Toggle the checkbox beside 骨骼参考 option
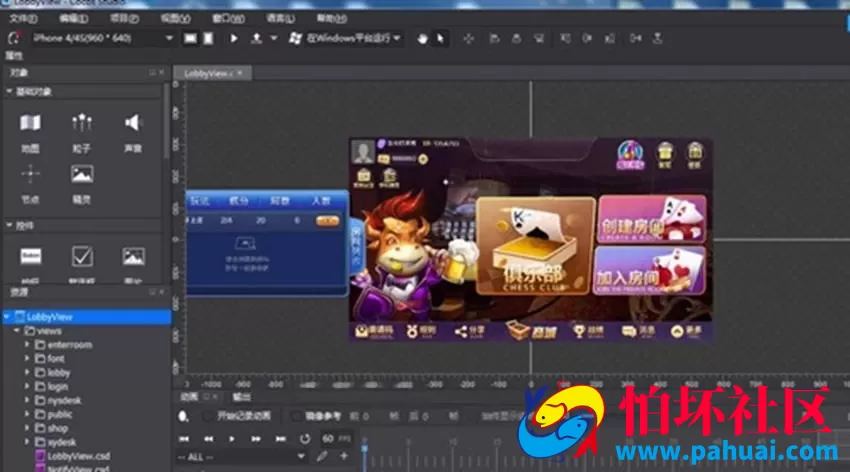This screenshot has width=850, height=472. tap(295, 416)
